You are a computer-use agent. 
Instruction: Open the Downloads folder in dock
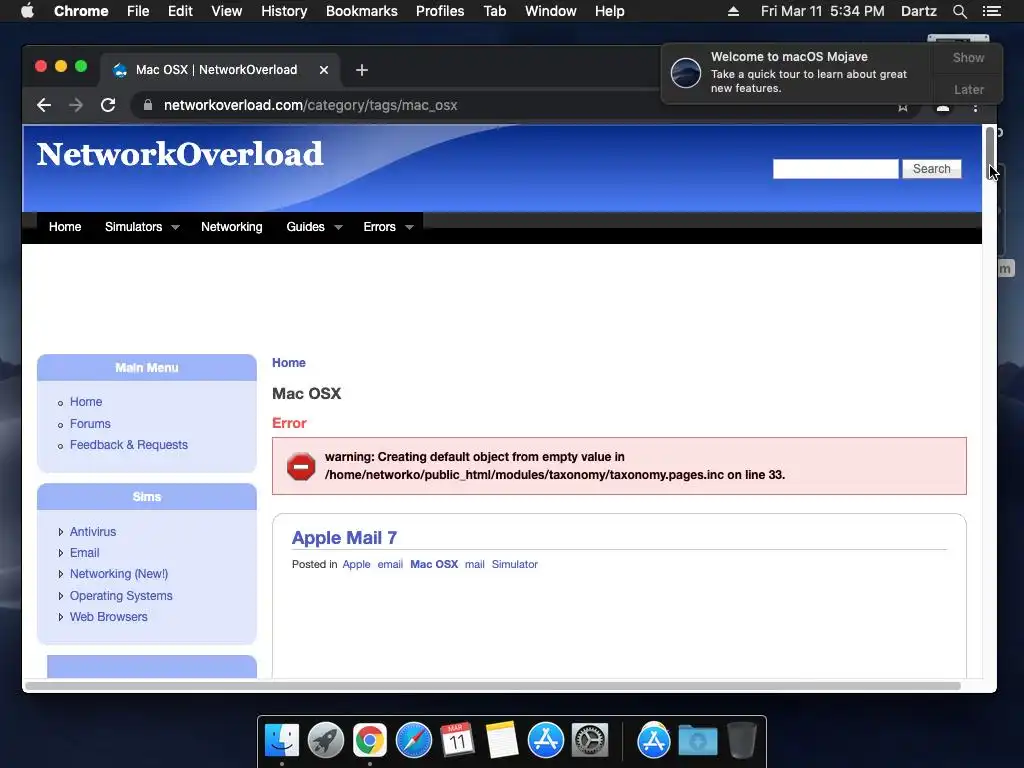[697, 741]
